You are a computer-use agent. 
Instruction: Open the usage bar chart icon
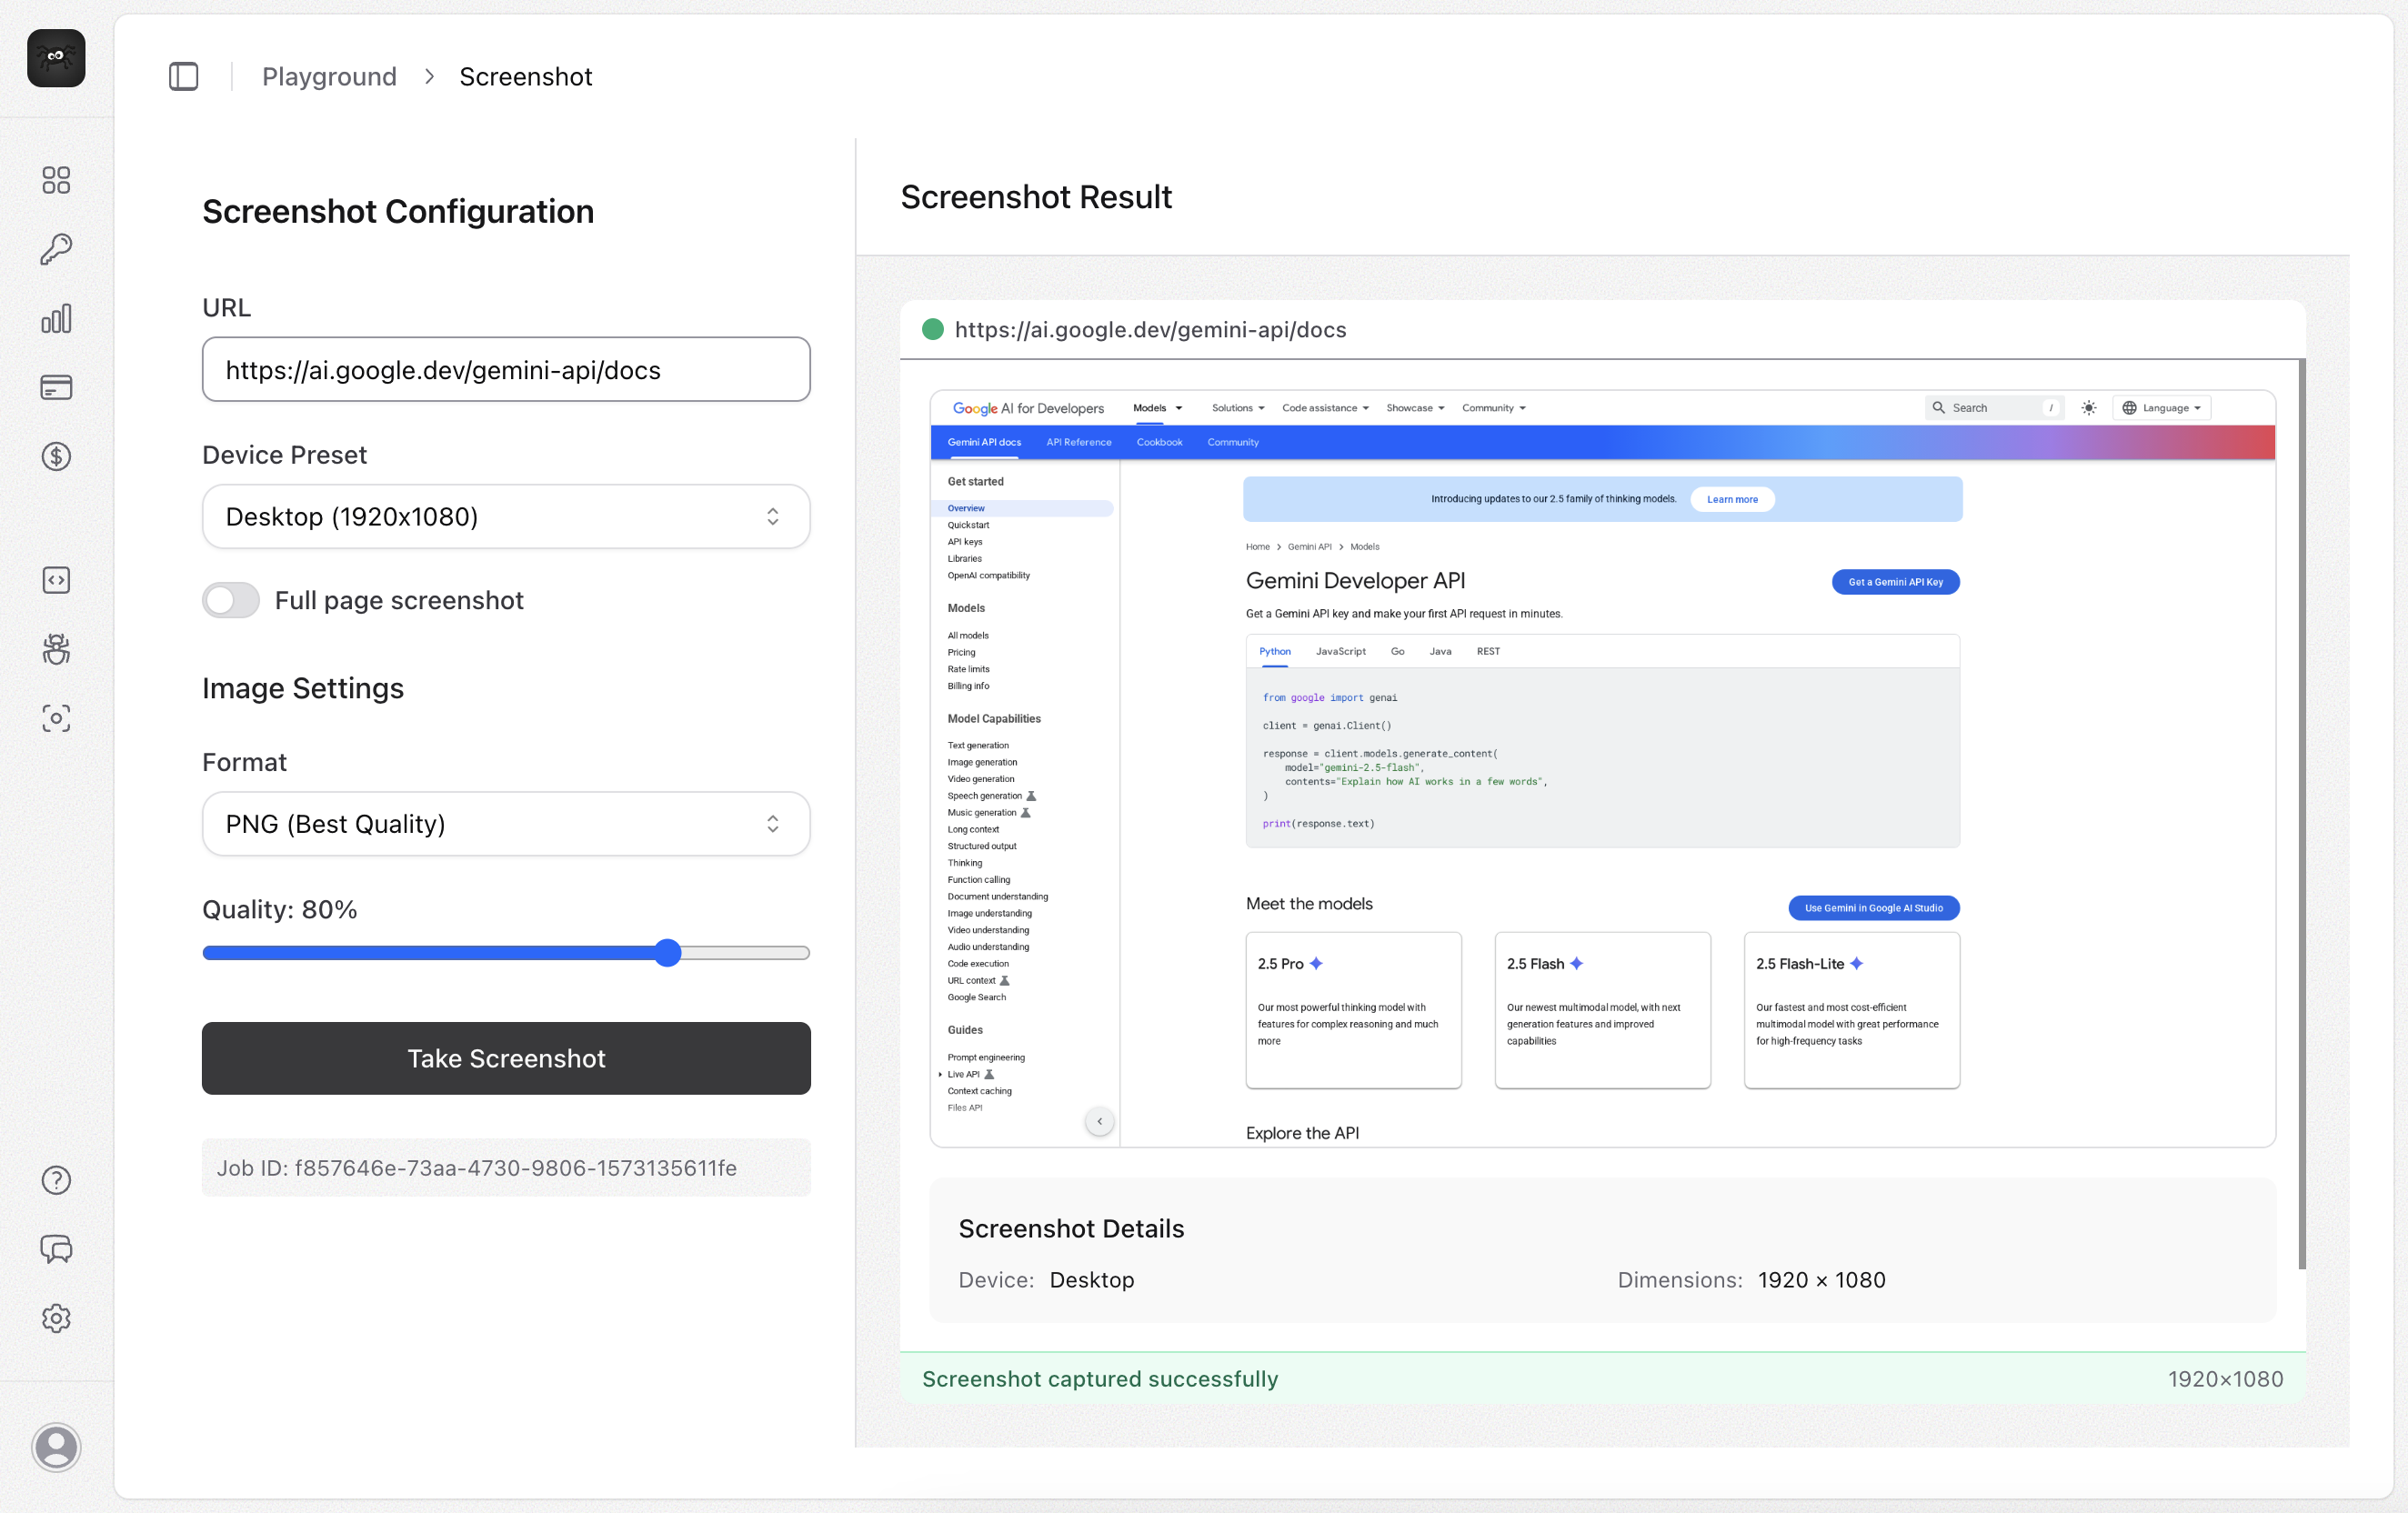pyautogui.click(x=56, y=318)
